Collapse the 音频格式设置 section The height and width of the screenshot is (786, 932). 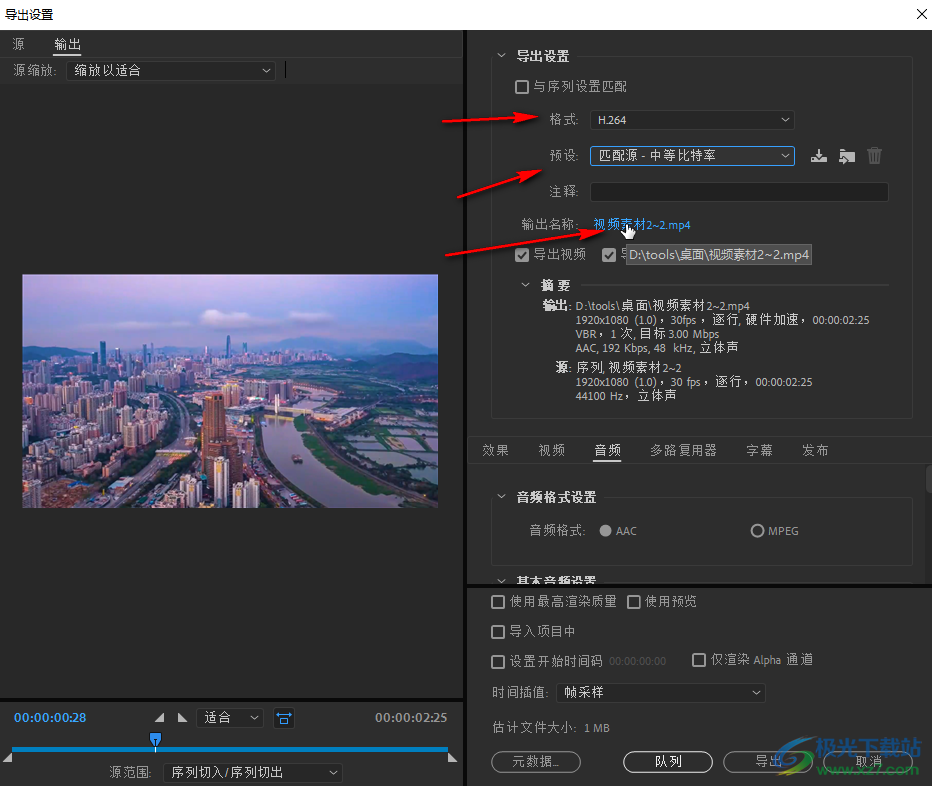click(x=502, y=496)
